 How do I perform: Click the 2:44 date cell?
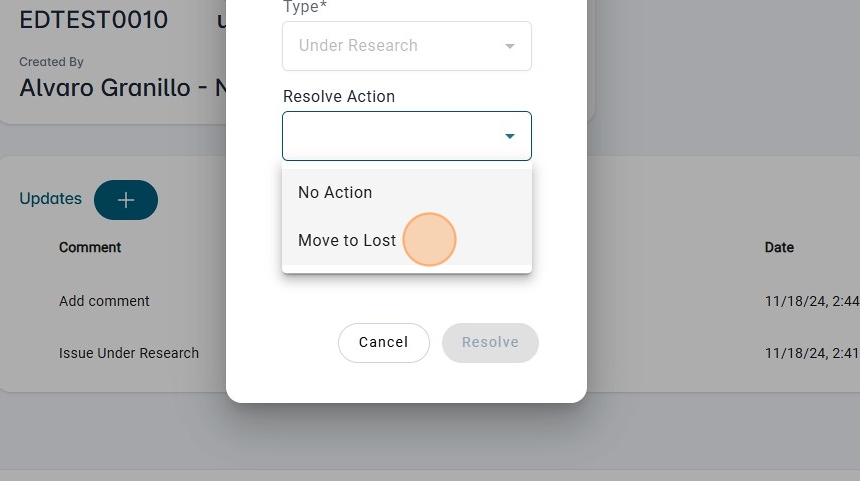[811, 301]
